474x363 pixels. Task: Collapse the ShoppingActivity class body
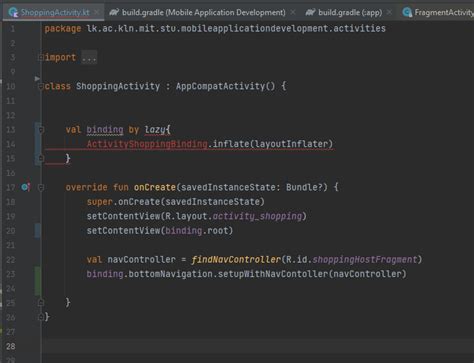pos(41,86)
